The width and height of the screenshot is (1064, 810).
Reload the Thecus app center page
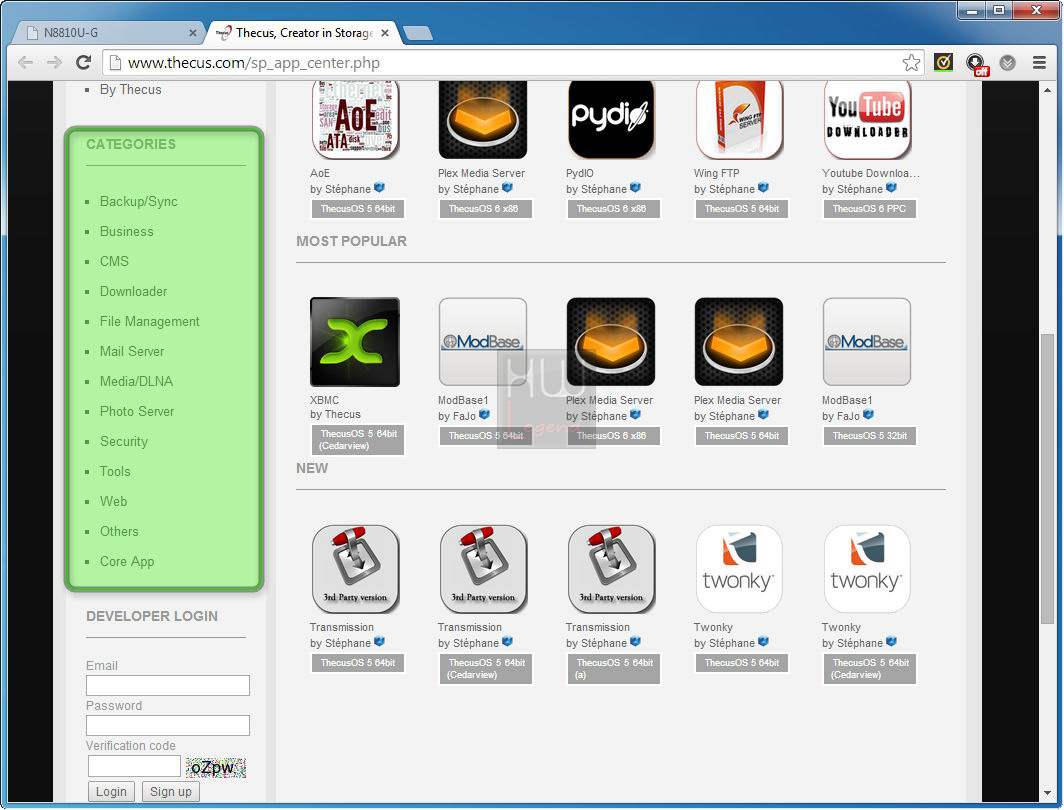tap(83, 63)
